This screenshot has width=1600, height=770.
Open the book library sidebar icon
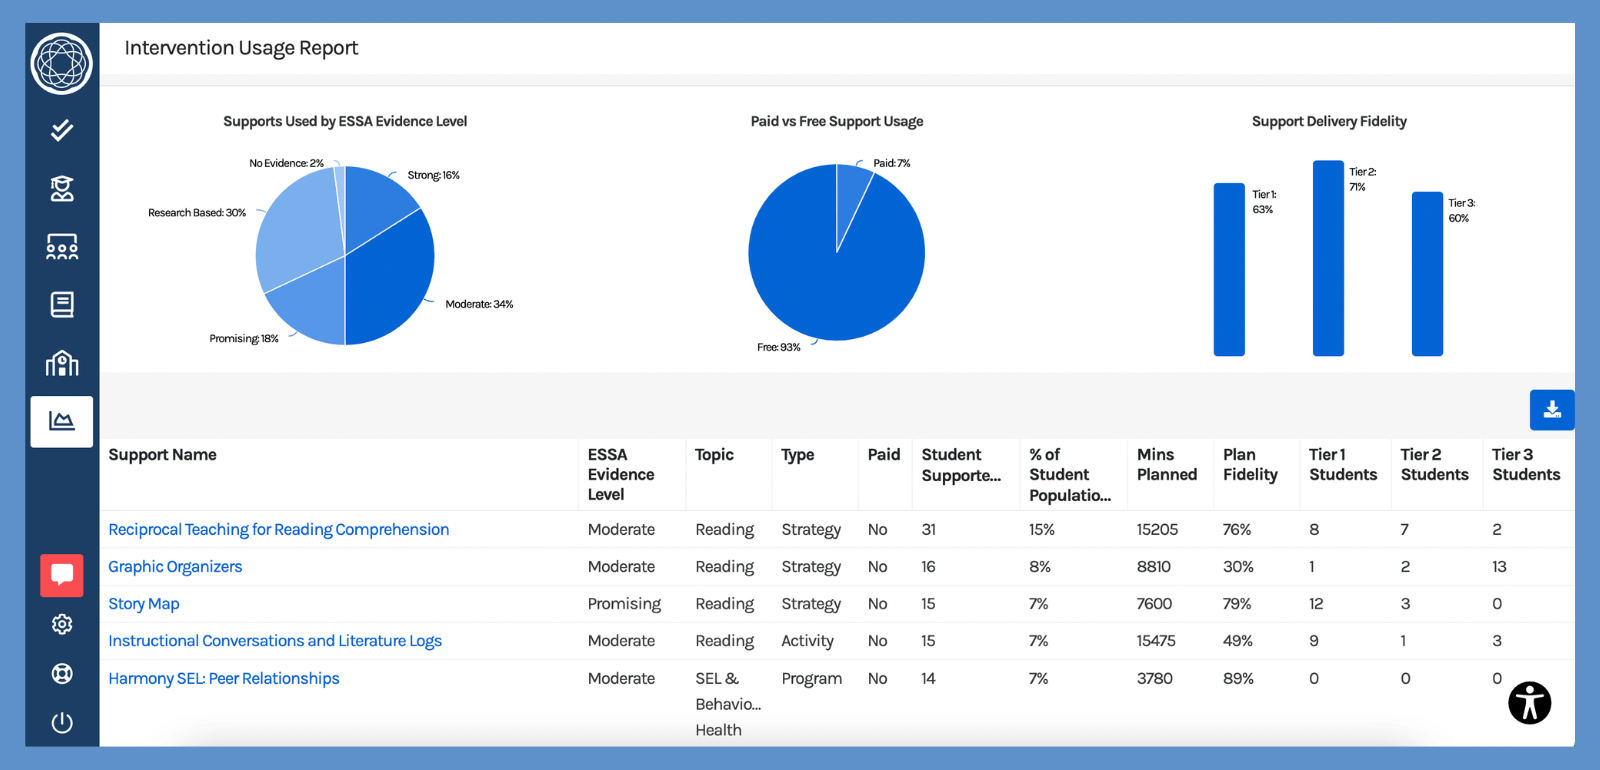point(62,305)
